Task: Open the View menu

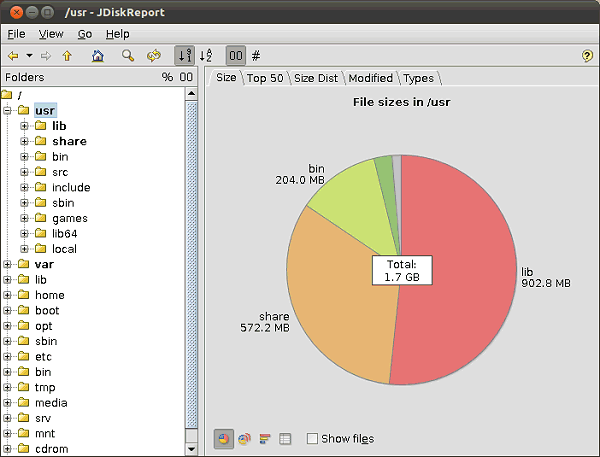Action: pyautogui.click(x=51, y=34)
